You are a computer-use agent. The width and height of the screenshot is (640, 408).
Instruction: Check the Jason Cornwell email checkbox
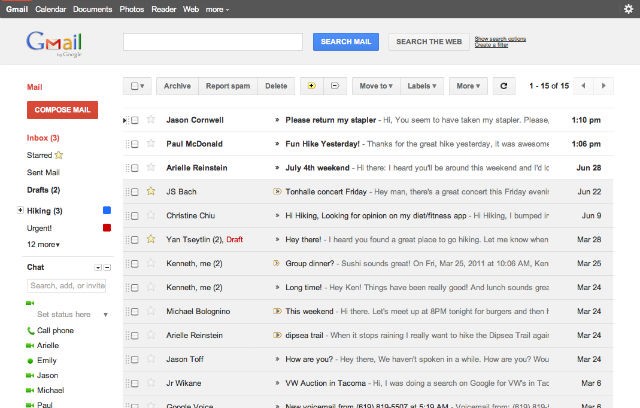pos(135,120)
